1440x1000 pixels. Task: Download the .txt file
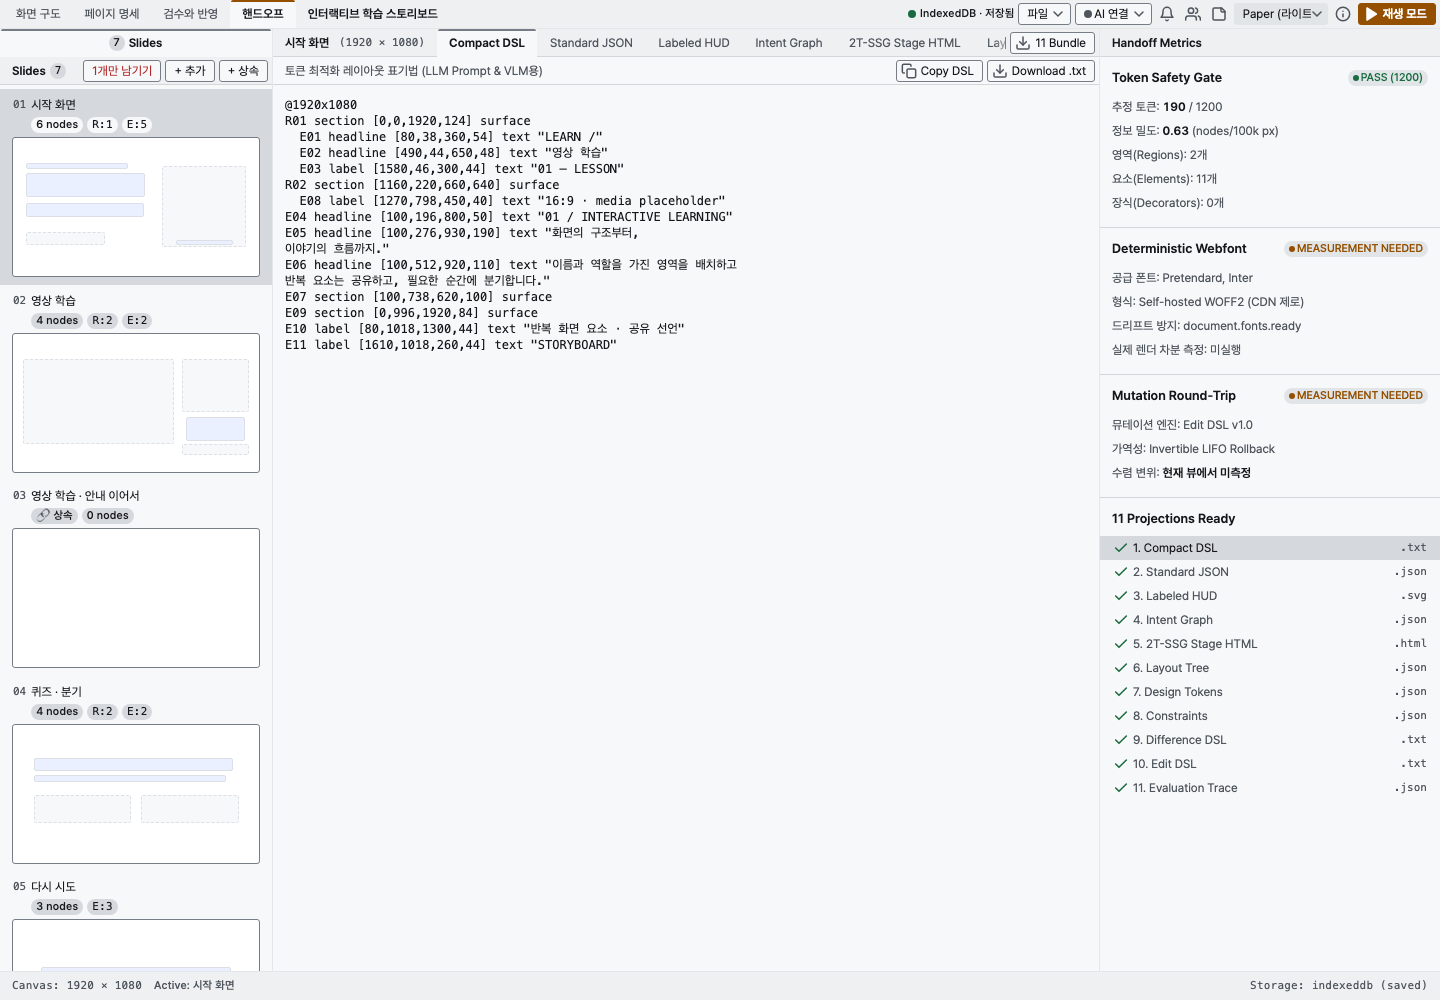click(1040, 71)
